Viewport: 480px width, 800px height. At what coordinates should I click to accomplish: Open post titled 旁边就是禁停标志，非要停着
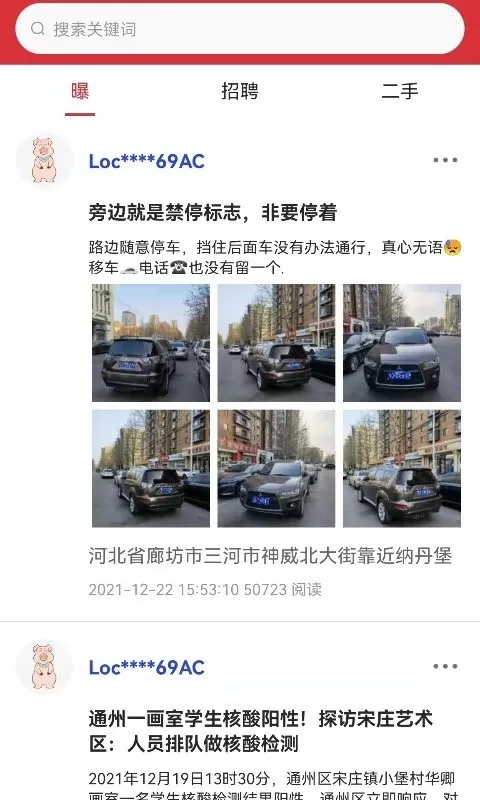212,212
